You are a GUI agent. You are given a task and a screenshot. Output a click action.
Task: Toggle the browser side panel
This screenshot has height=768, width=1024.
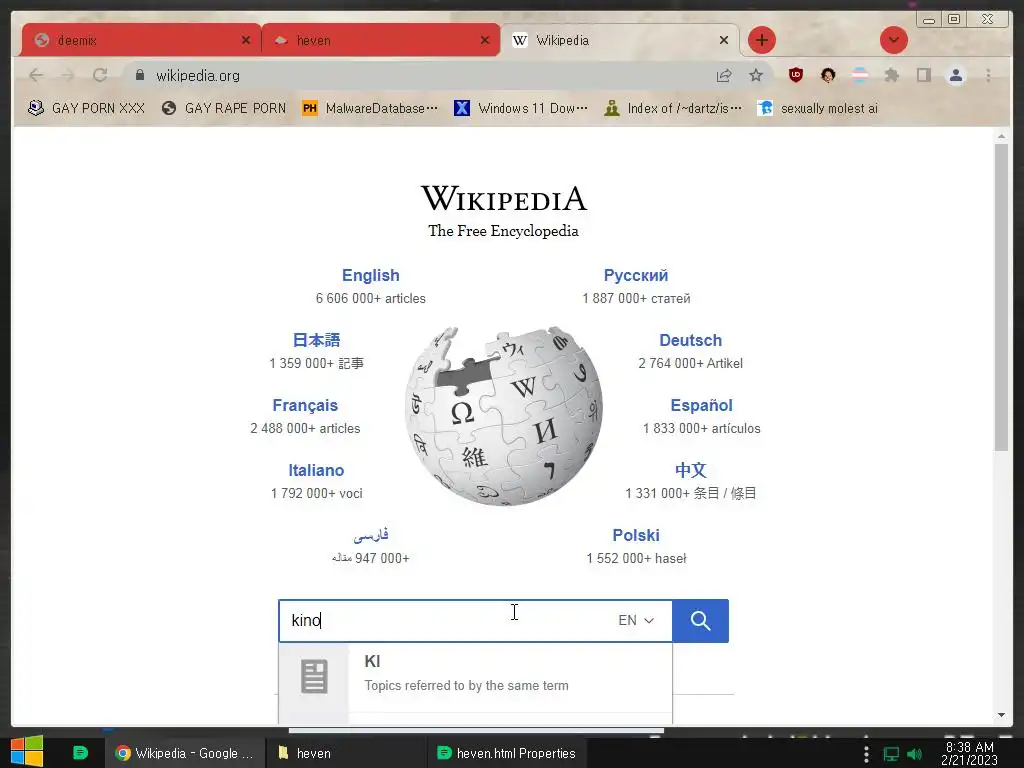(x=923, y=75)
